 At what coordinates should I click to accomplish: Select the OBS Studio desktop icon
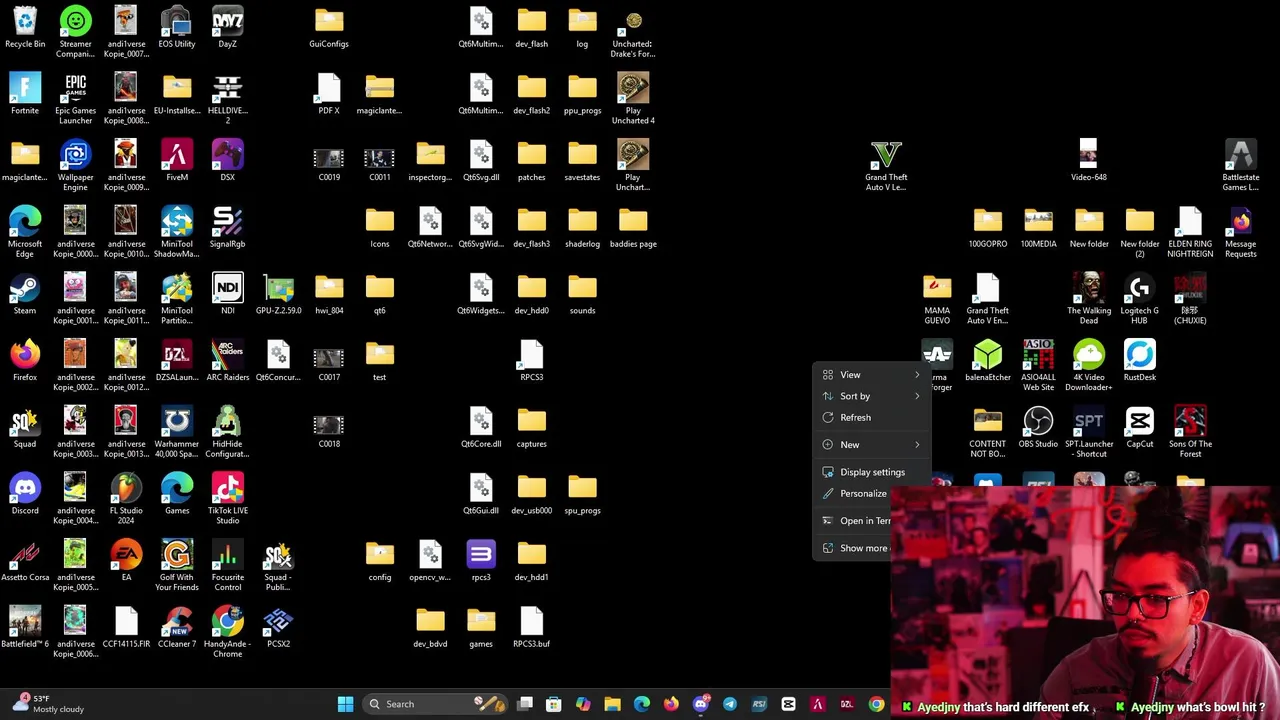[1038, 427]
